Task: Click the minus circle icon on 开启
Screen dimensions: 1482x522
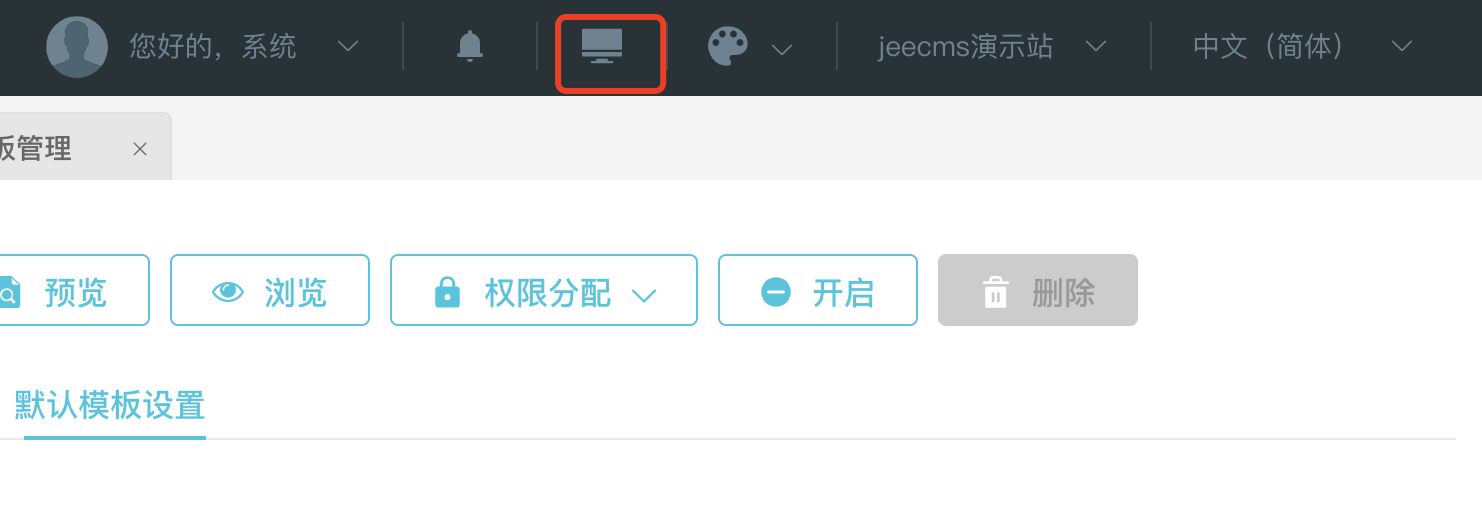Action: pos(776,292)
